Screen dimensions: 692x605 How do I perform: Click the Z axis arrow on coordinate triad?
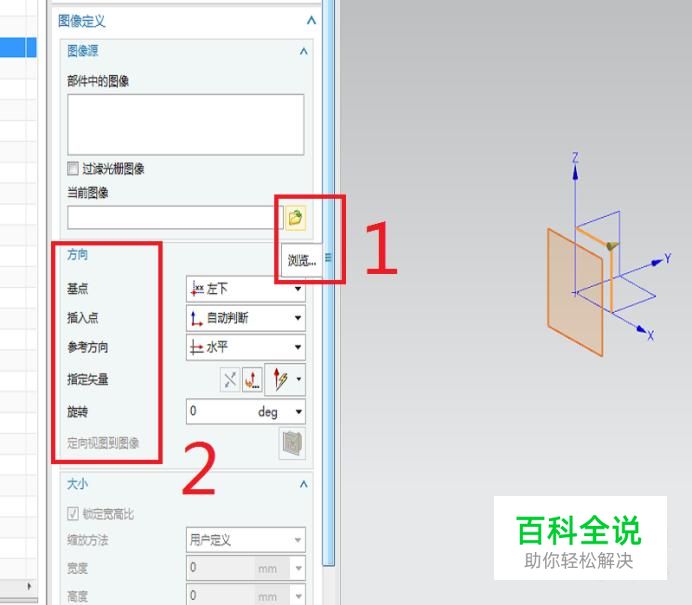(x=575, y=171)
